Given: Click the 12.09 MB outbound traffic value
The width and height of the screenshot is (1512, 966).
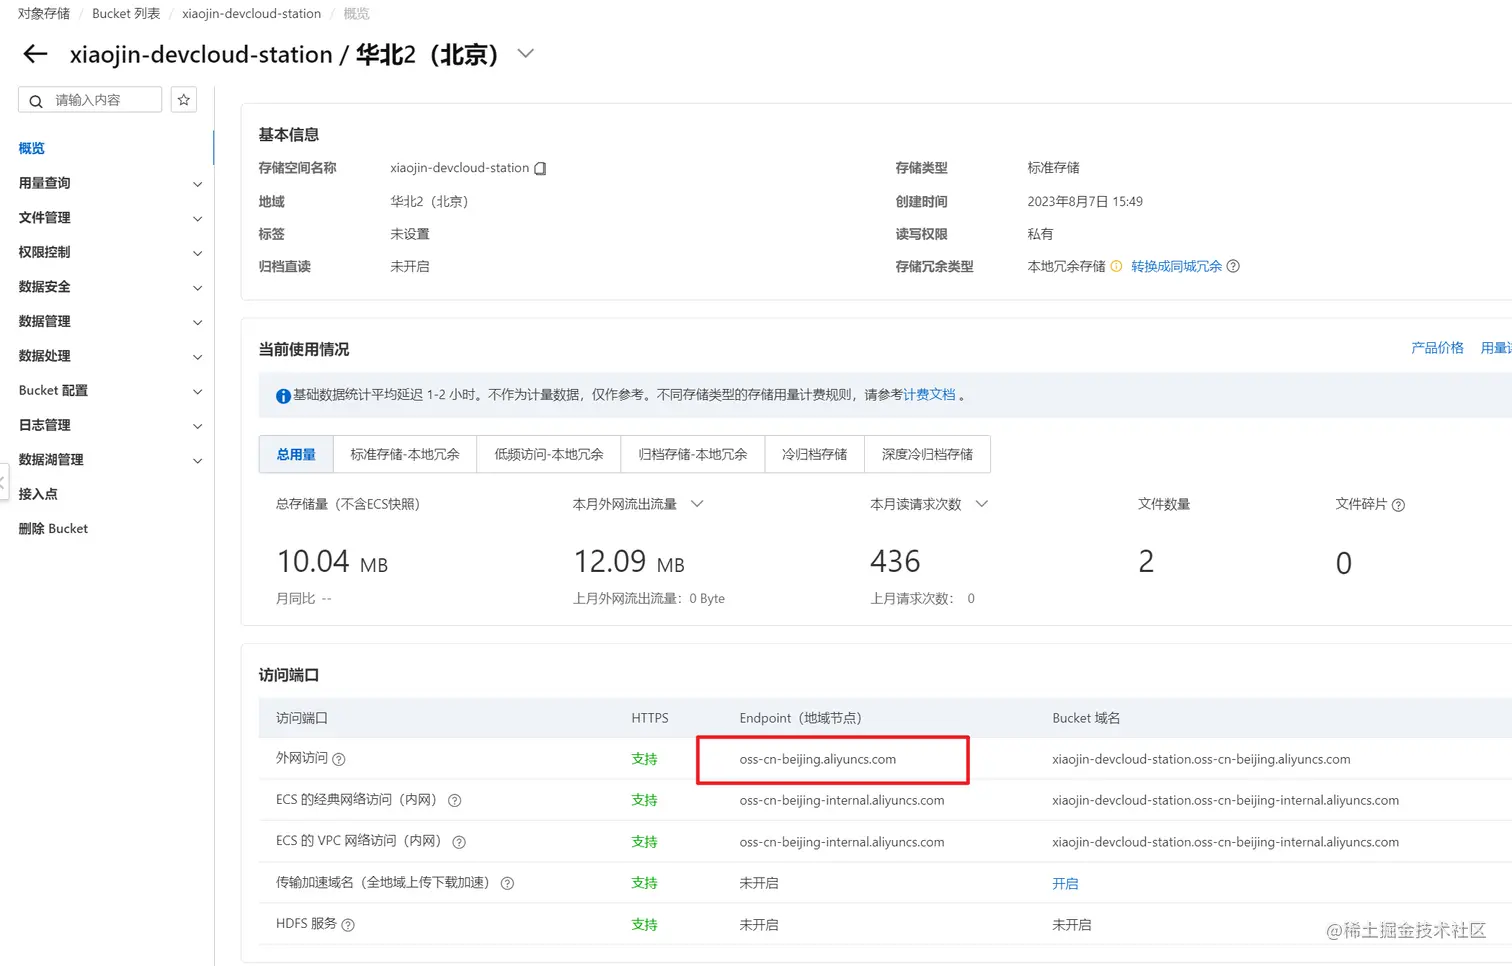Looking at the screenshot, I should (629, 562).
